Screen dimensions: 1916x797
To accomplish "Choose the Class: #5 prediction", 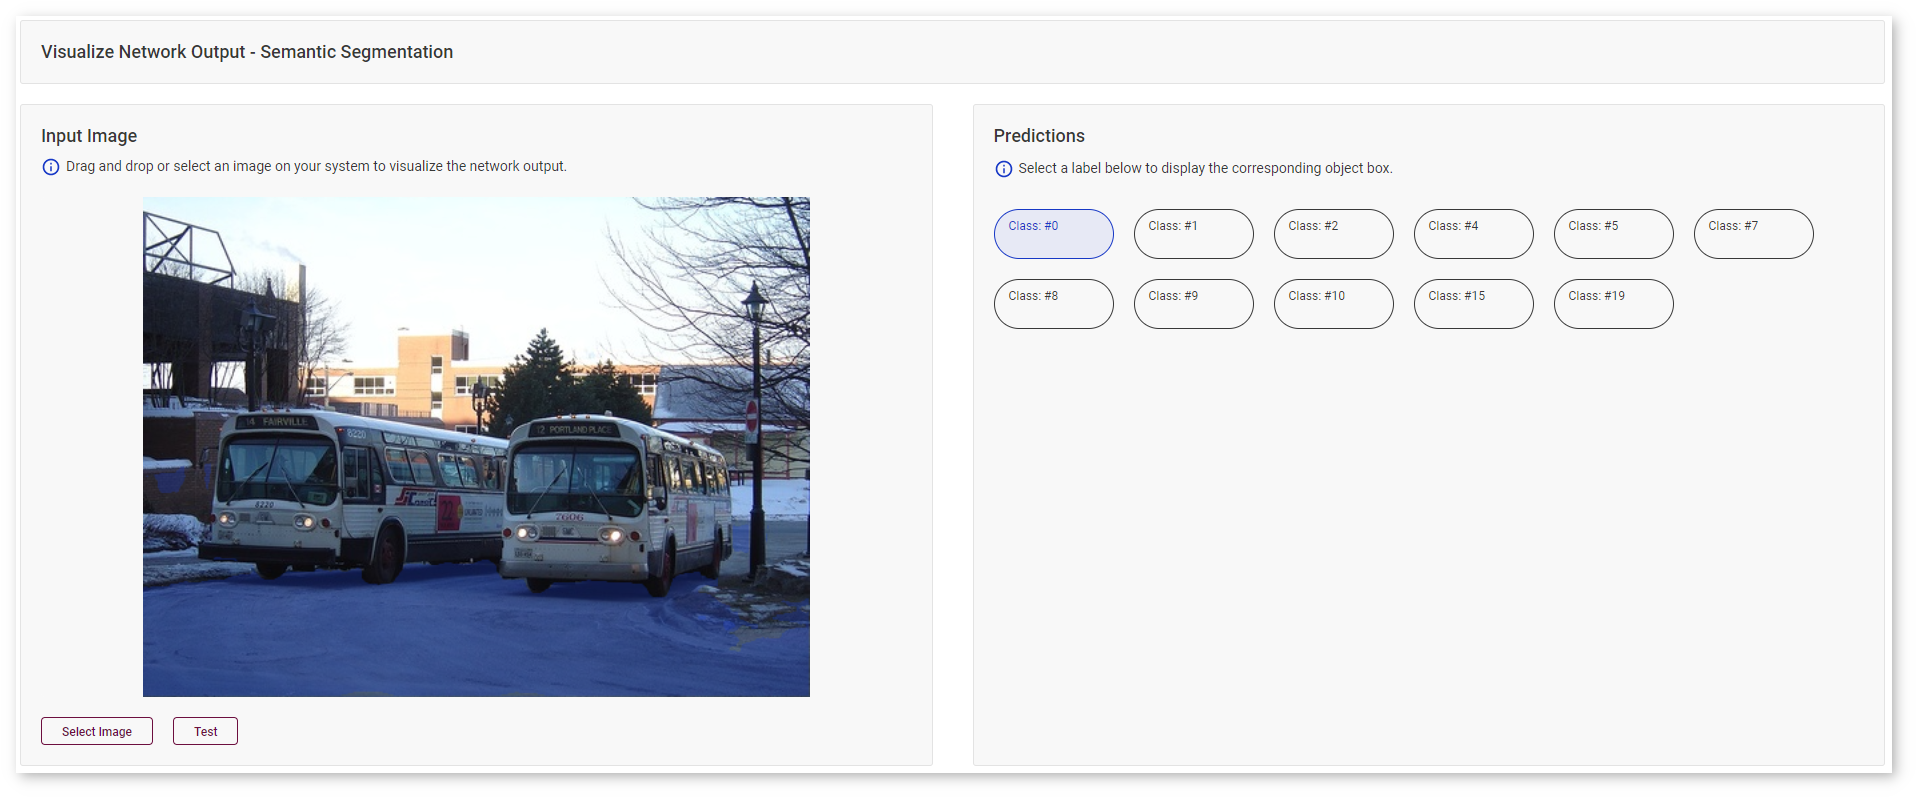I will click(x=1613, y=234).
